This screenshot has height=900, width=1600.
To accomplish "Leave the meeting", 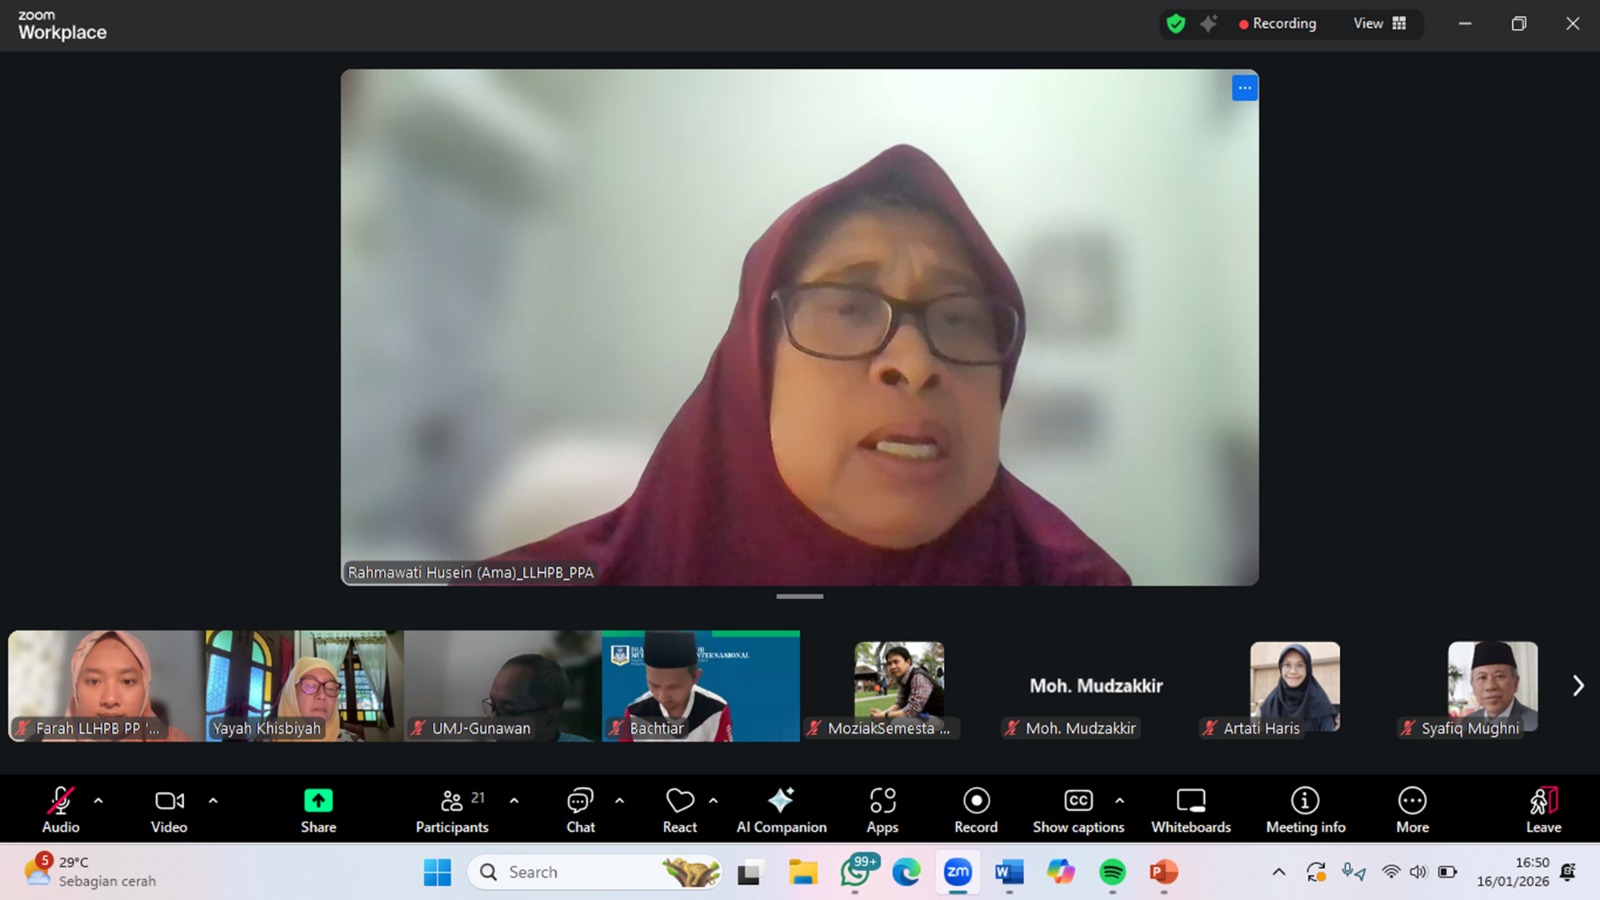I will click(x=1543, y=810).
